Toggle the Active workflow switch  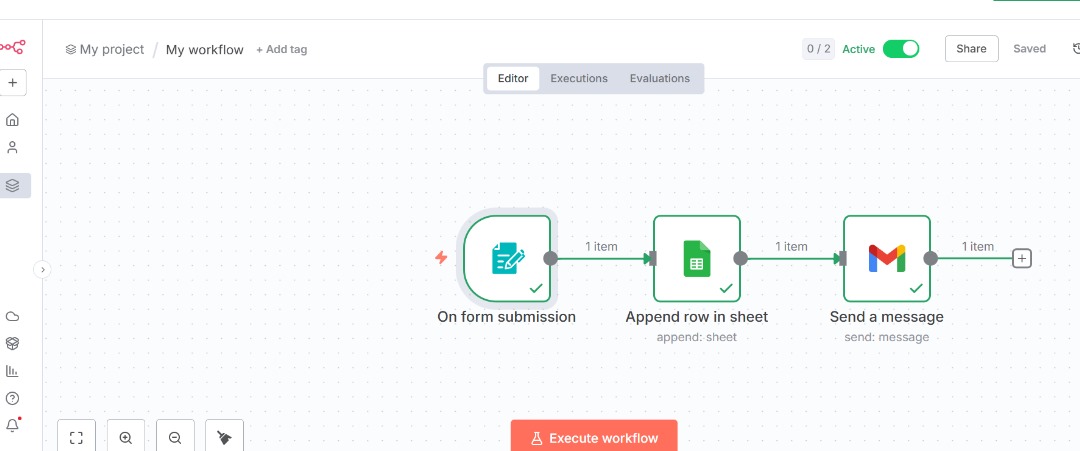pos(900,49)
